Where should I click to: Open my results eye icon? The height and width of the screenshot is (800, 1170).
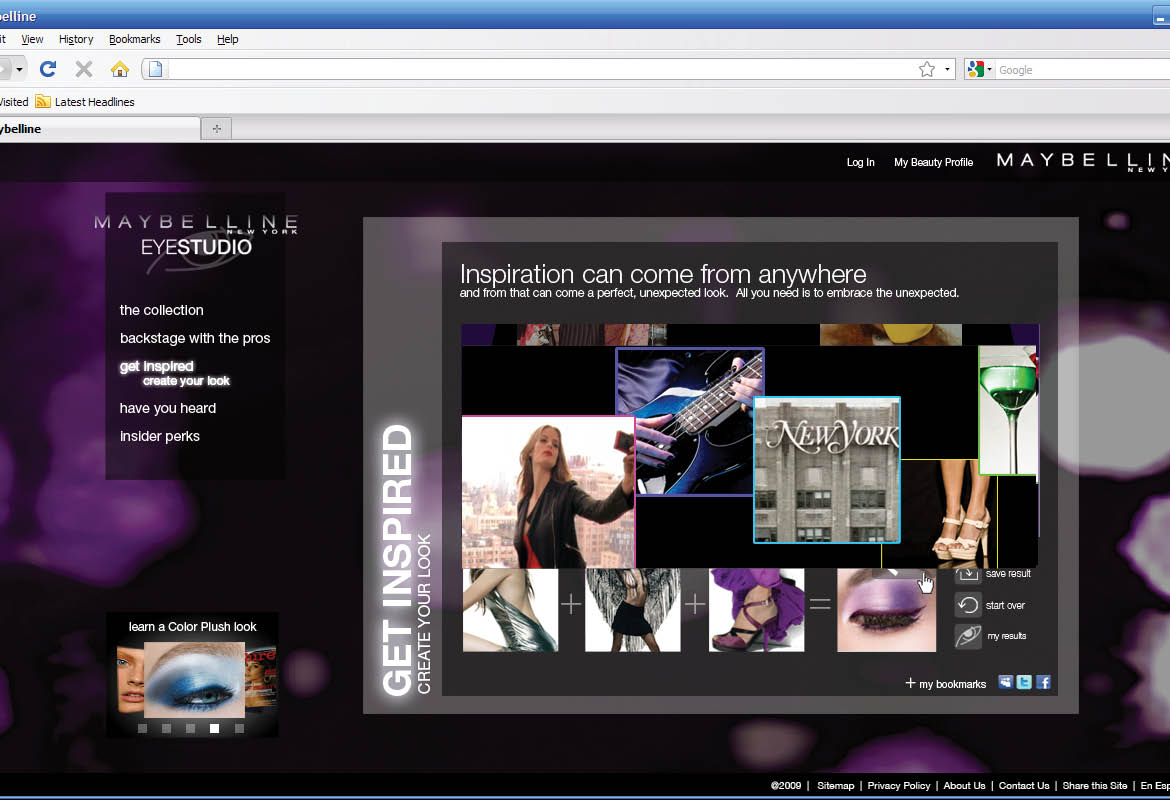click(967, 636)
